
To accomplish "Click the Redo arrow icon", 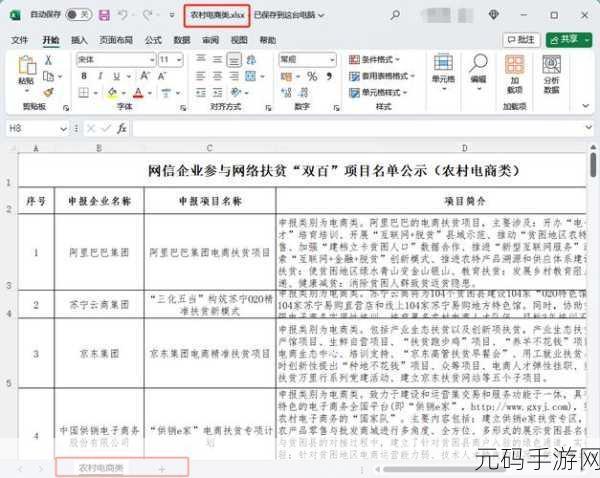I will [x=147, y=15].
